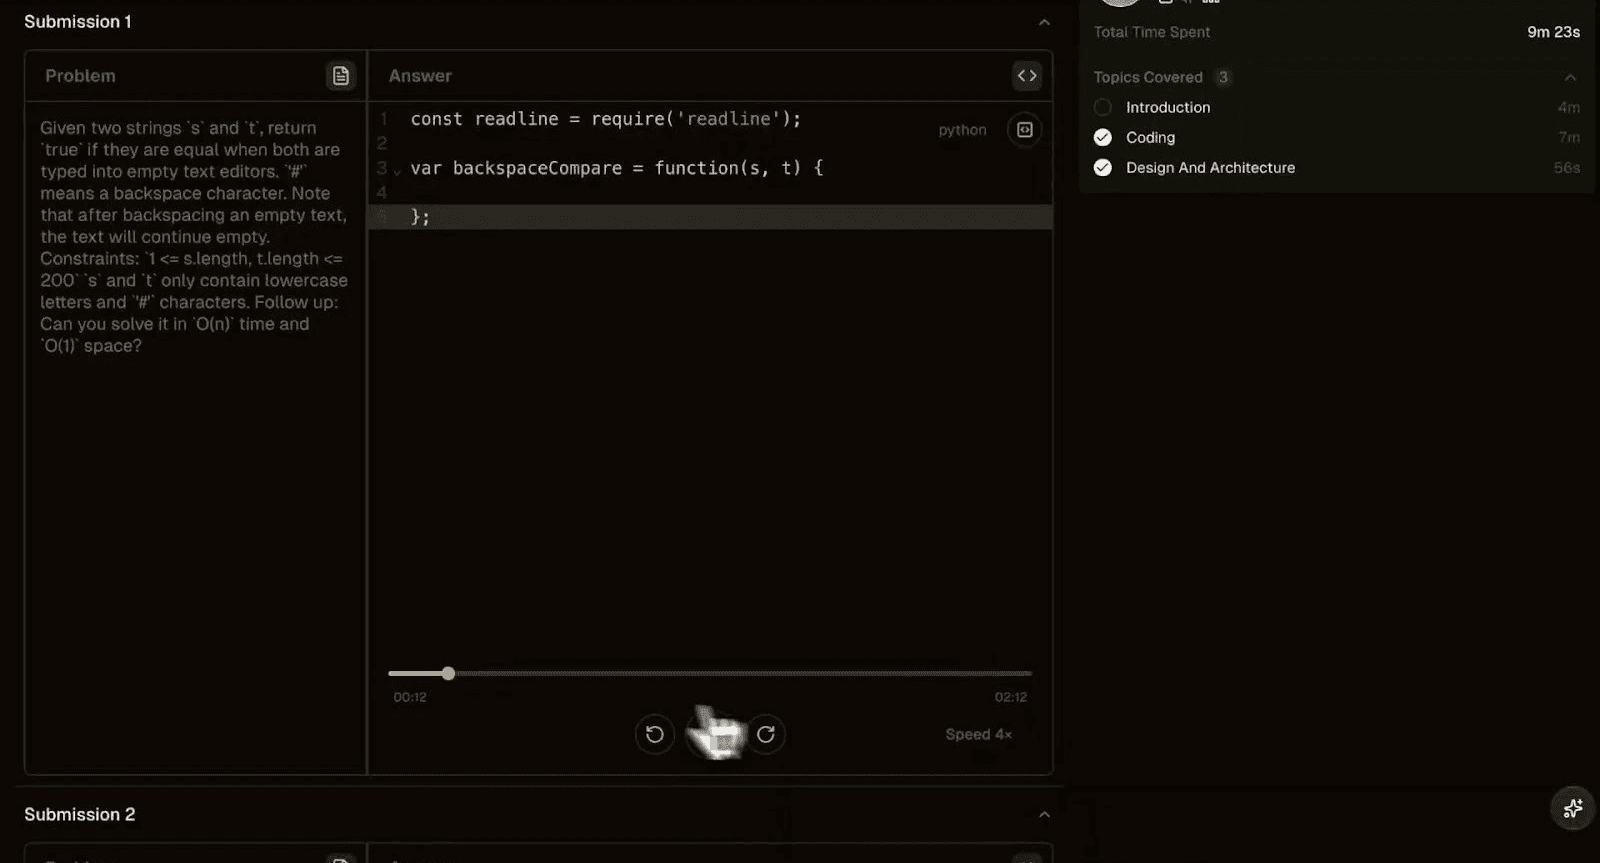Viewport: 1600px width, 863px height.
Task: Select the Introduction topic circle
Action: (x=1103, y=107)
